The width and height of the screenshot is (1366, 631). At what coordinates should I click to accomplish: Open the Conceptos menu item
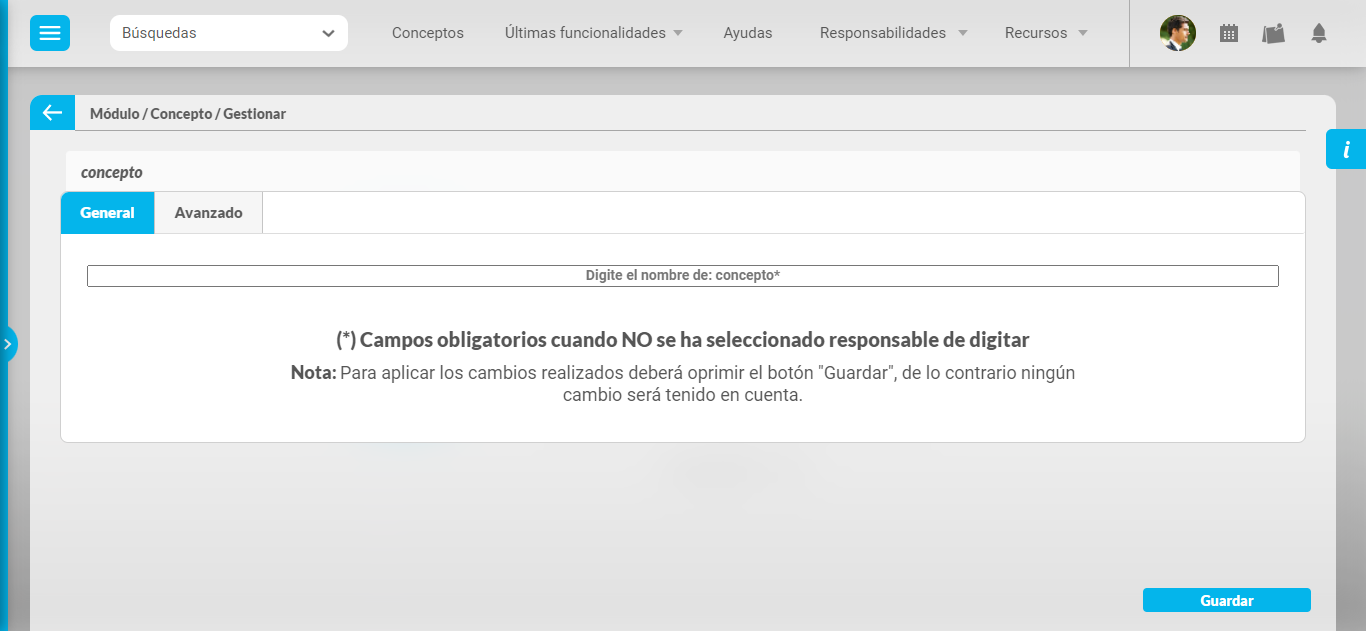point(428,33)
